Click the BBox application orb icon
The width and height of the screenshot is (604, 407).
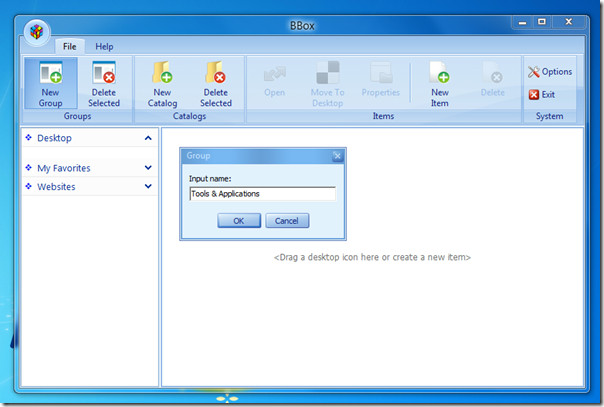[37, 32]
